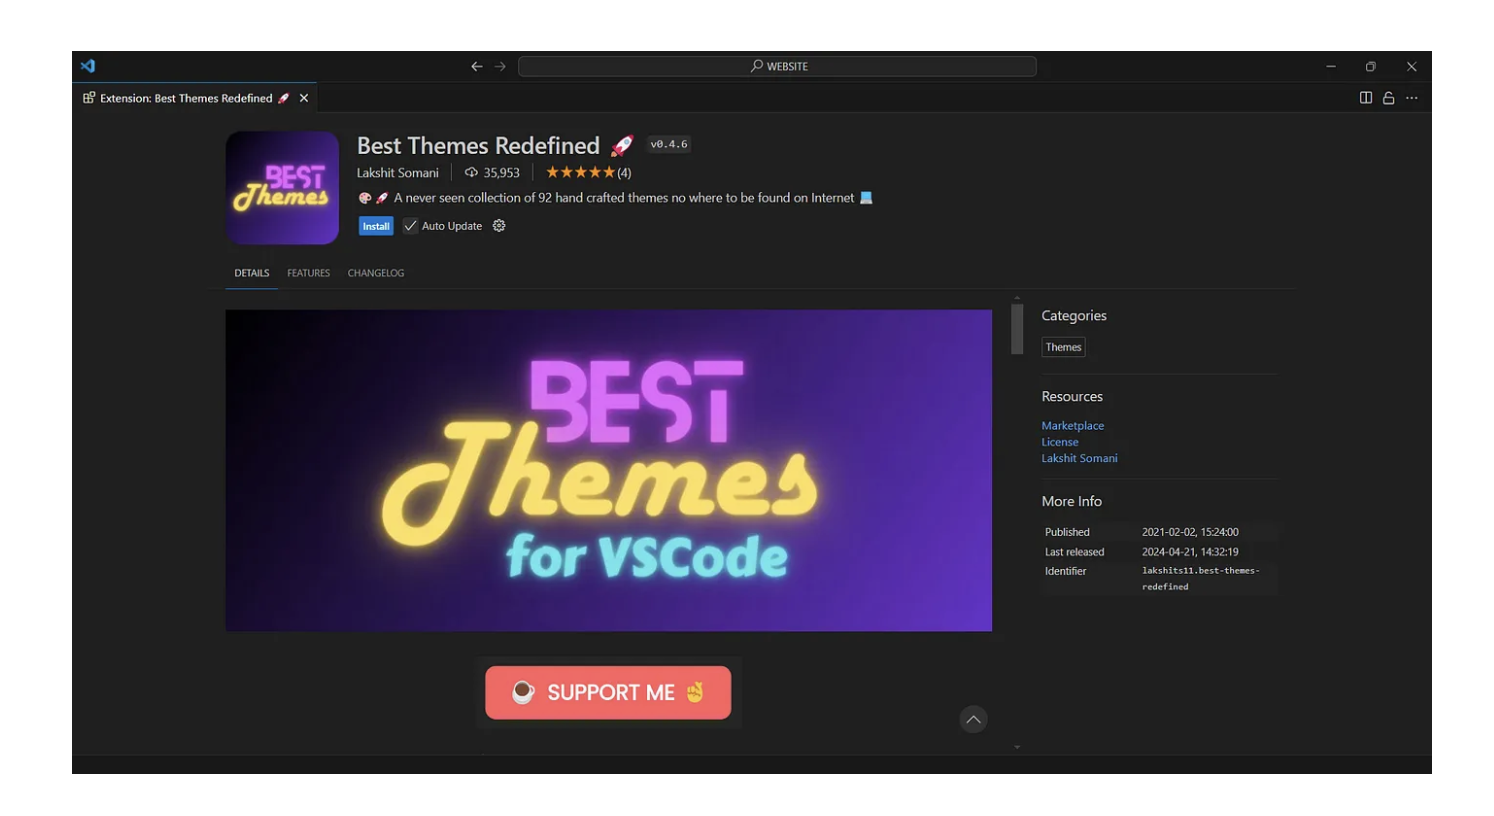This screenshot has height=816, width=1494.
Task: Switch to the DETAILS tab
Action: coord(252,273)
